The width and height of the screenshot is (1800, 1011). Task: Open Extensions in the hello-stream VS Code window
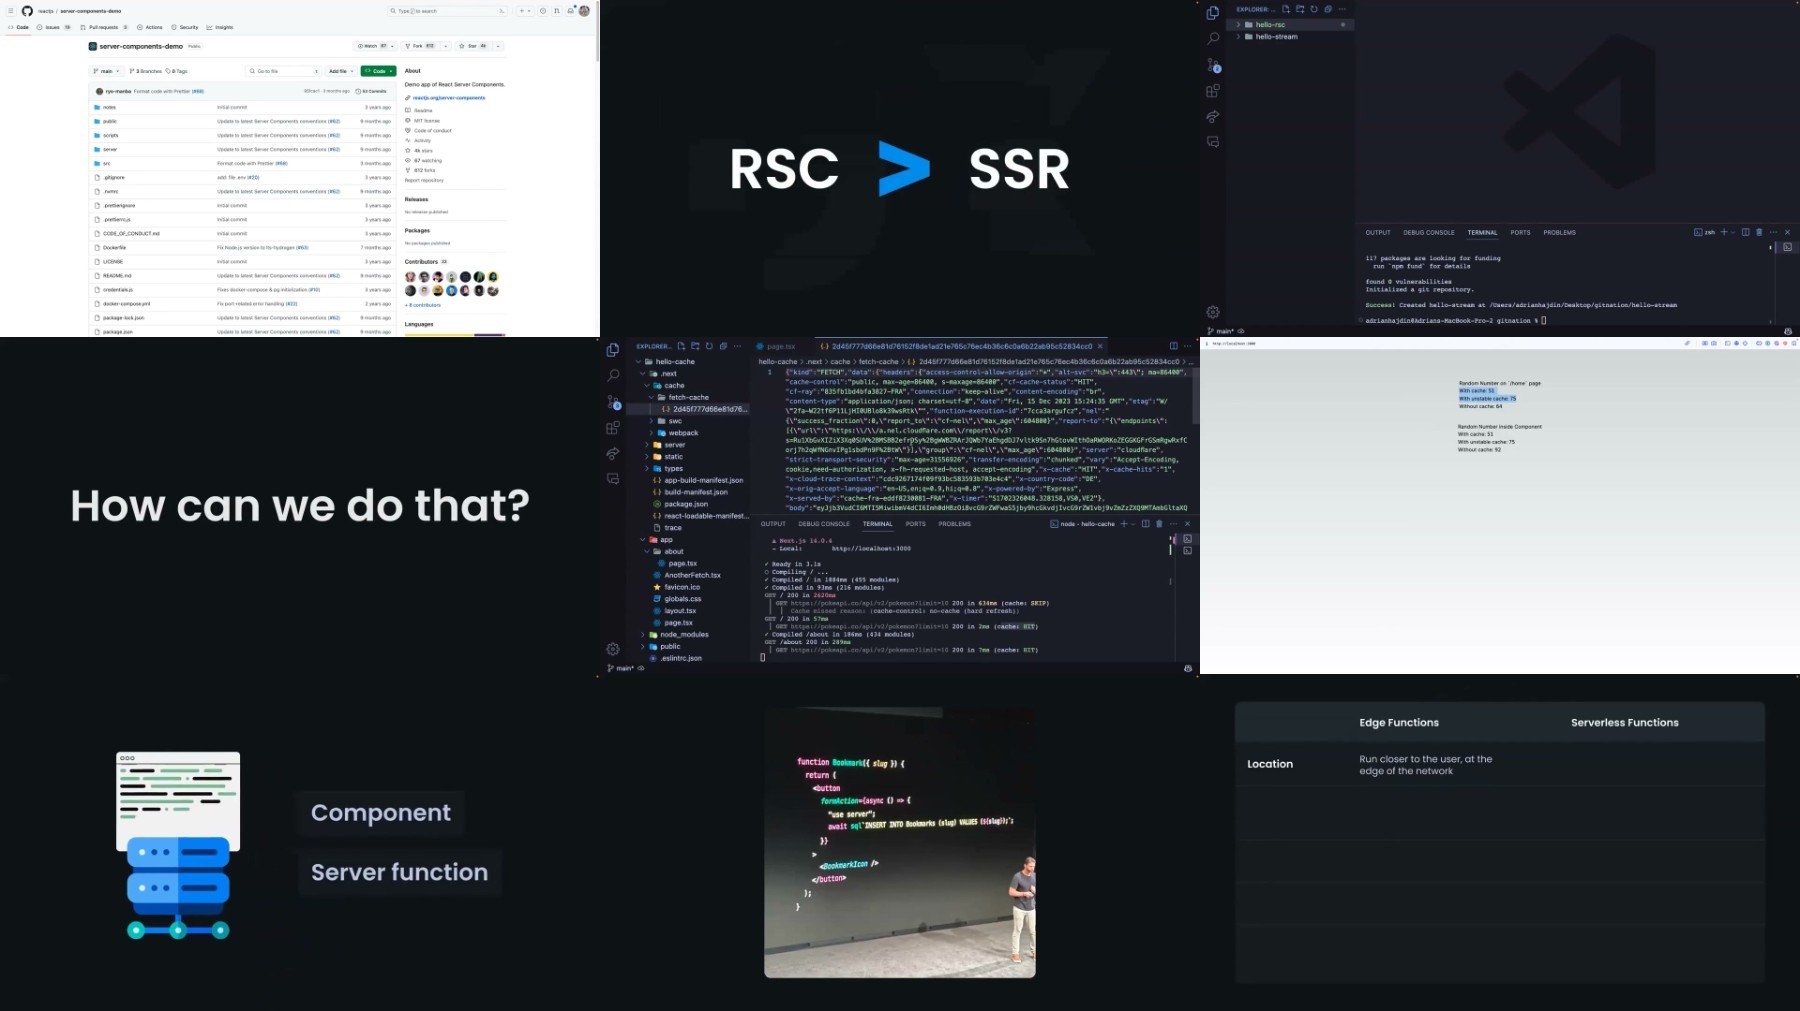click(1213, 91)
